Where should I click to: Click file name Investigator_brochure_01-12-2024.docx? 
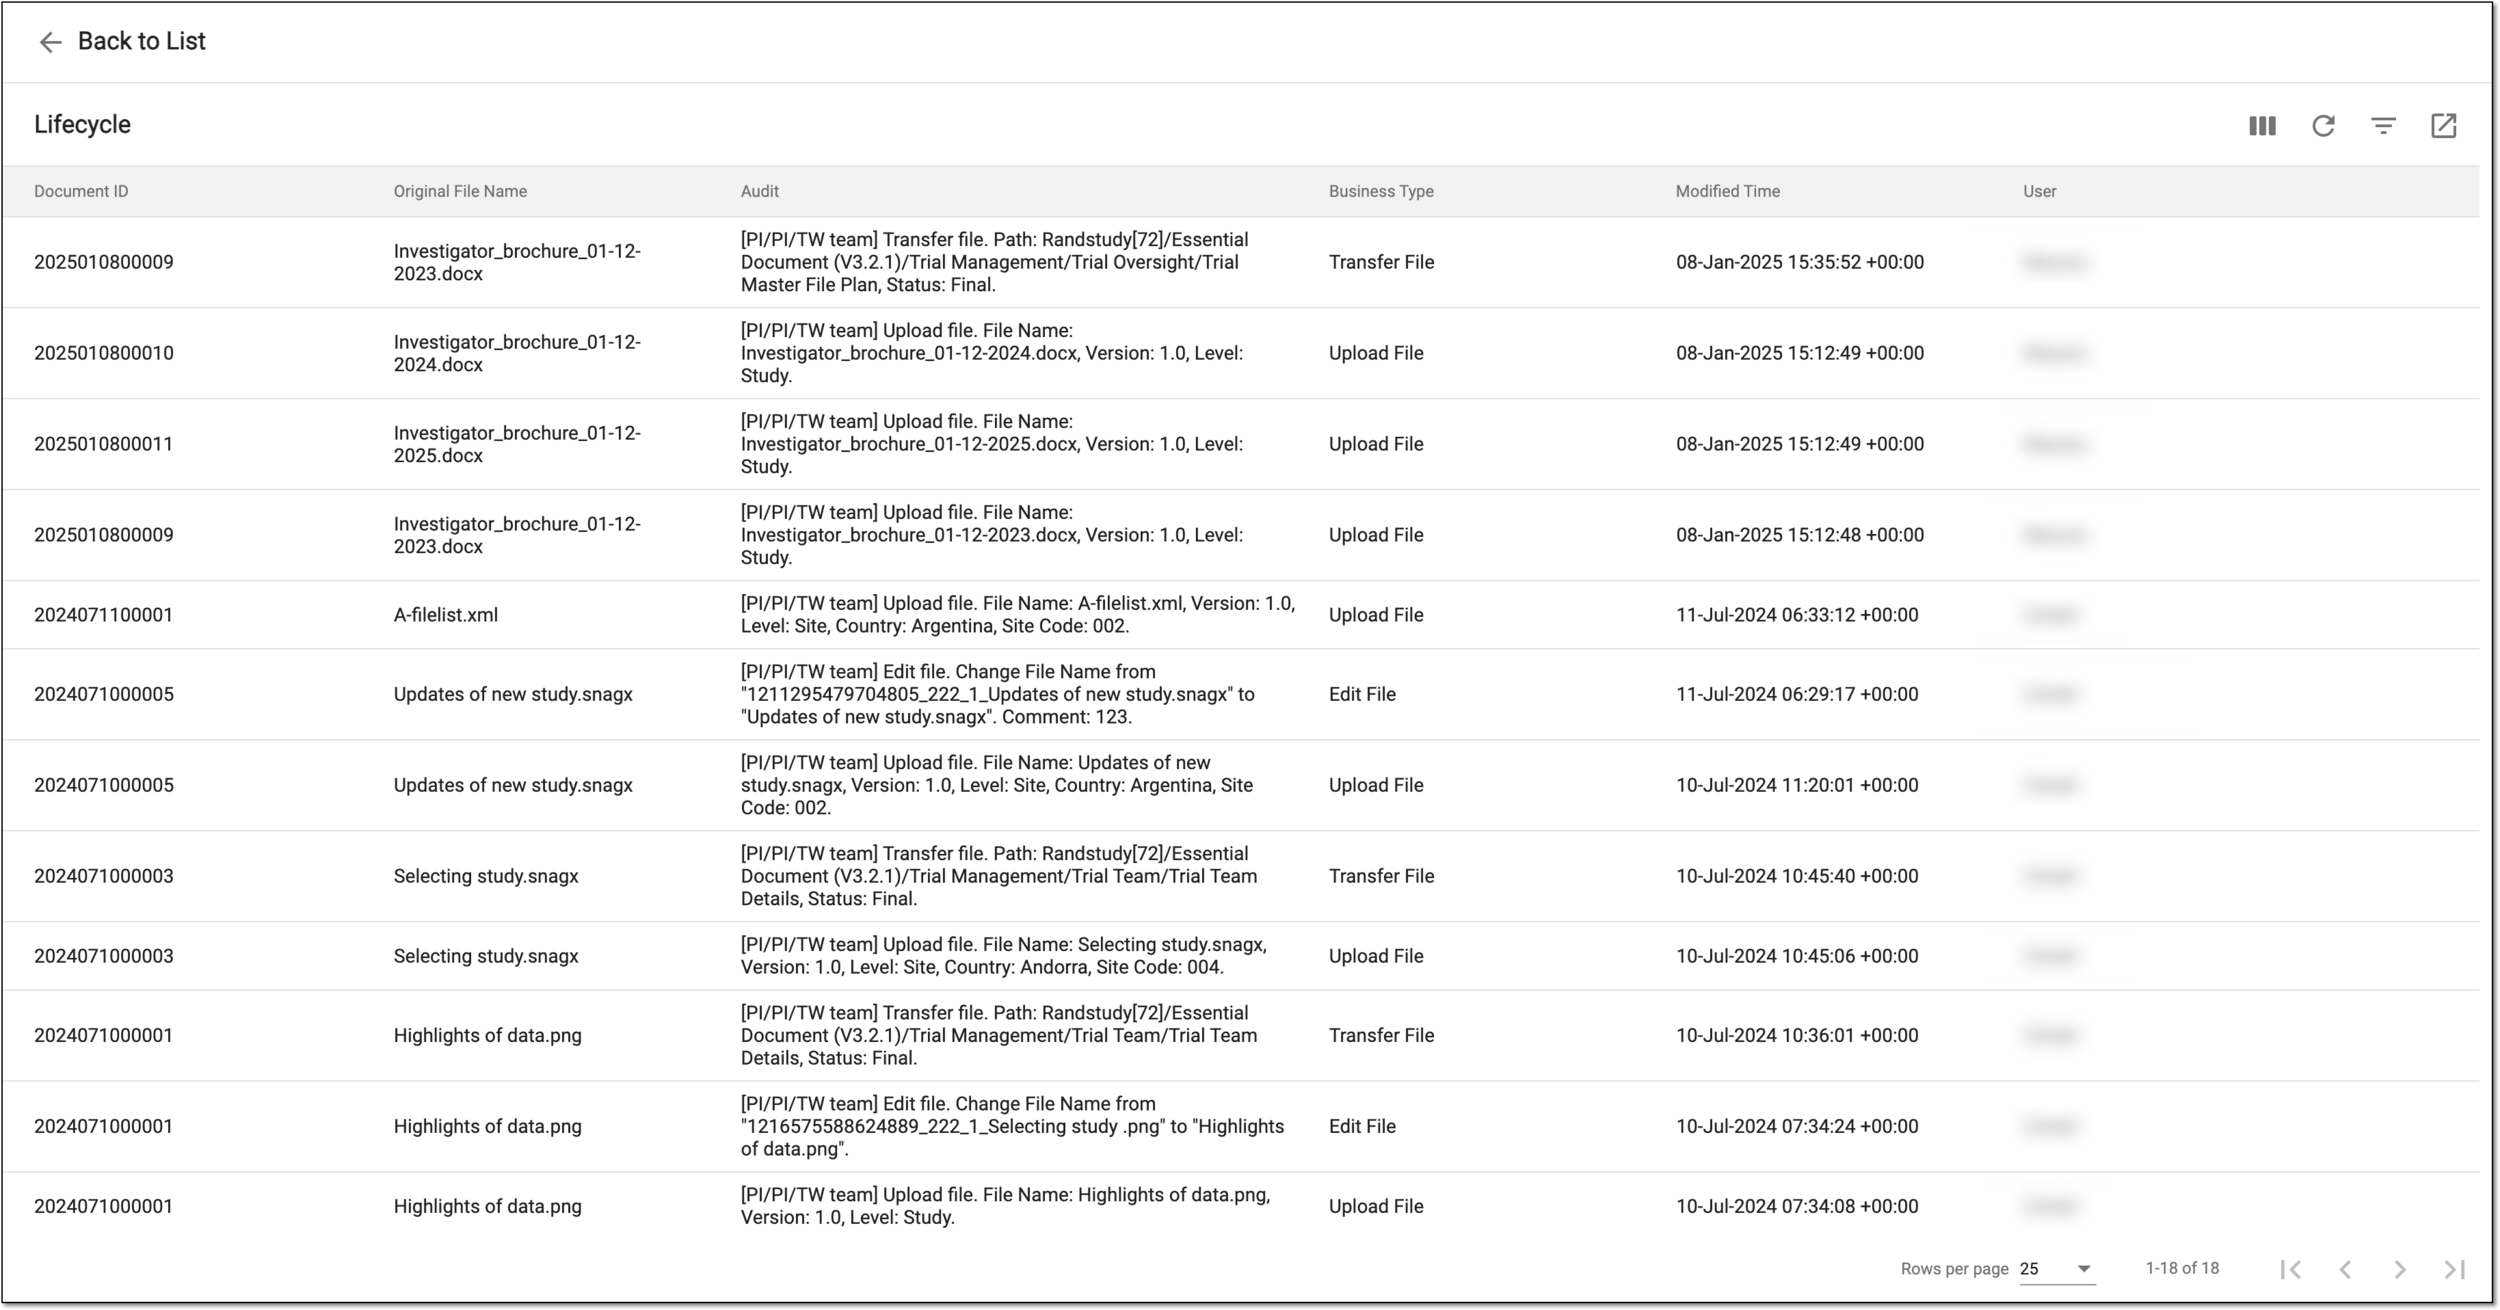[x=517, y=353]
